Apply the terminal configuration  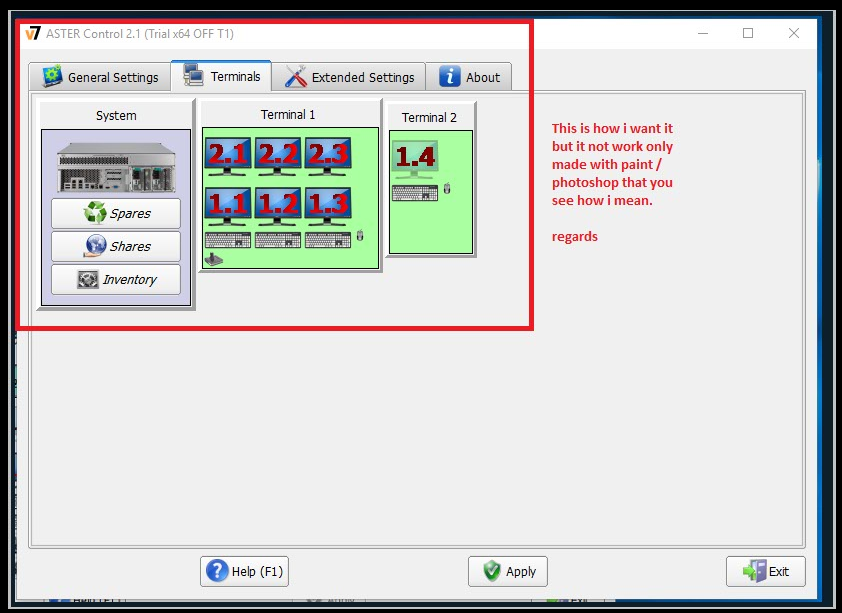click(x=507, y=571)
